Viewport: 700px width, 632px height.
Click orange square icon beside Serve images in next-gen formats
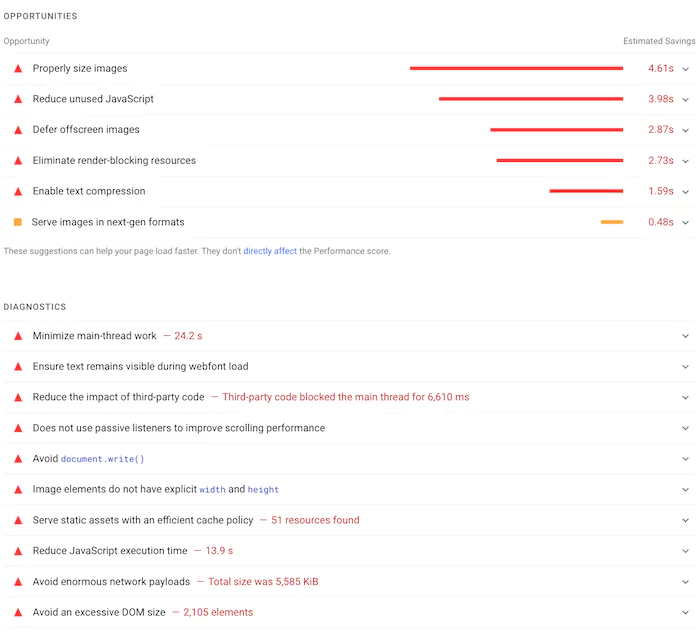[17, 222]
